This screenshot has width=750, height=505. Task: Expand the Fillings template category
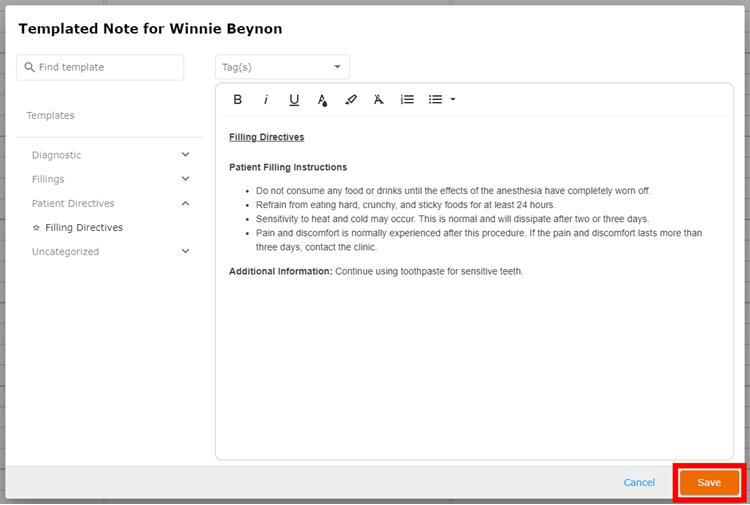pos(186,179)
